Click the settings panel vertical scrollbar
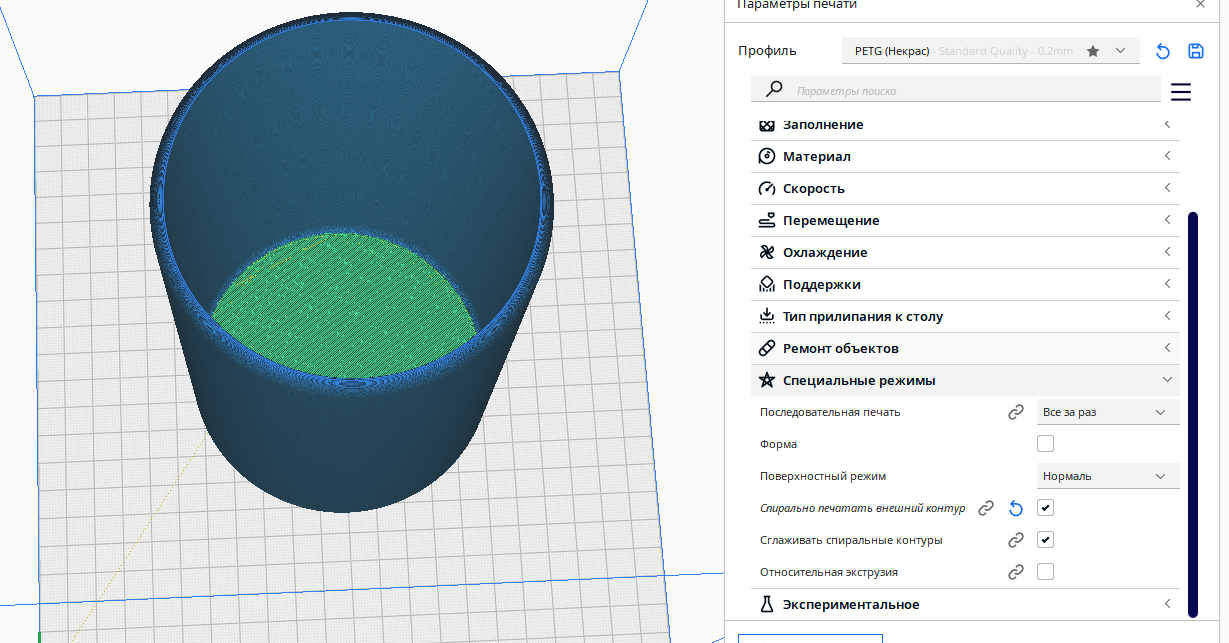This screenshot has height=643, width=1229. (x=1192, y=414)
